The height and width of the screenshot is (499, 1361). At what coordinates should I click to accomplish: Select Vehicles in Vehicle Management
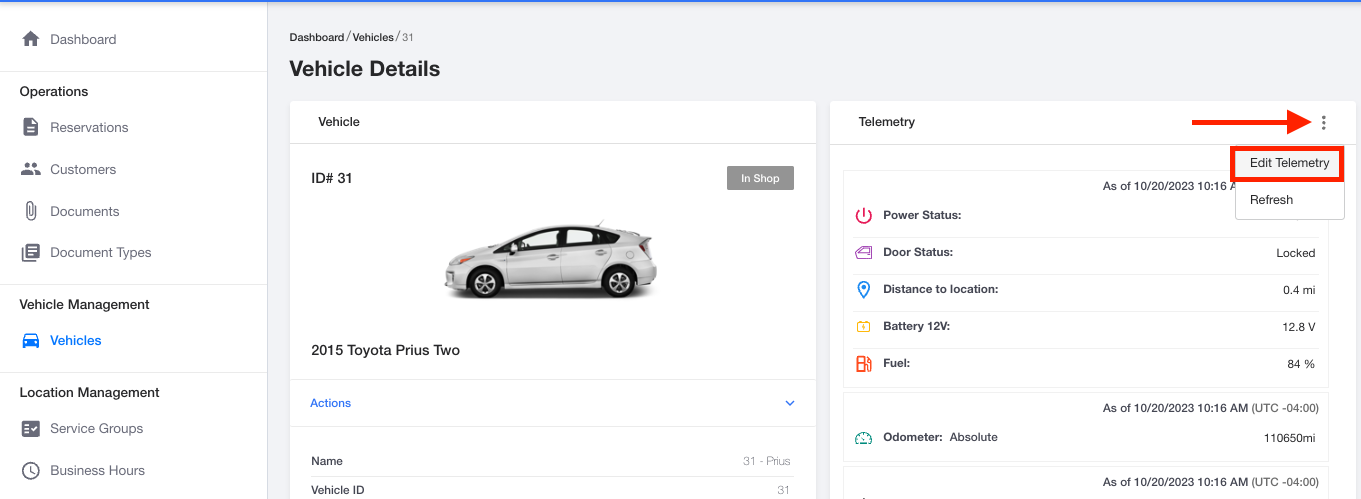[x=76, y=340]
